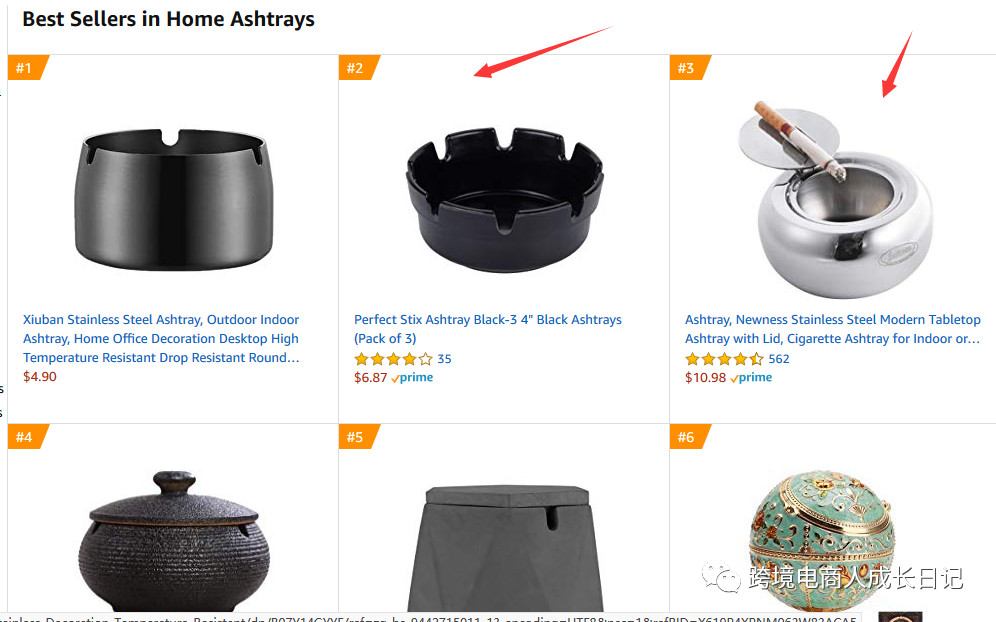Open Xiuban Stainless Steel Ashtray title link
The width and height of the screenshot is (996, 622).
[x=161, y=338]
